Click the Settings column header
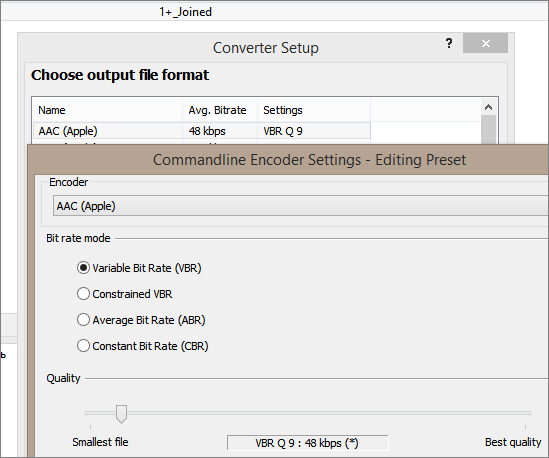Image resolution: width=549 pixels, height=458 pixels. [314, 110]
